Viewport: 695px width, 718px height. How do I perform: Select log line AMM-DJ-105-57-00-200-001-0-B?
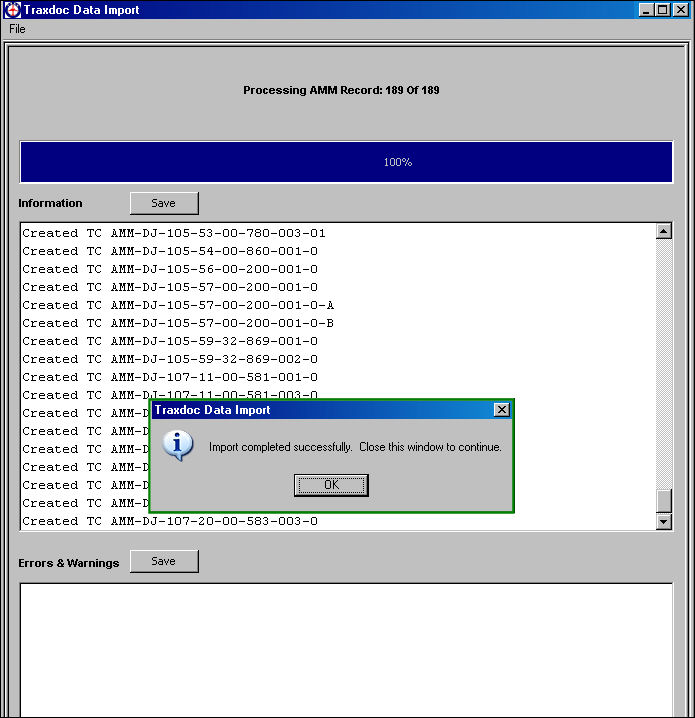(178, 323)
